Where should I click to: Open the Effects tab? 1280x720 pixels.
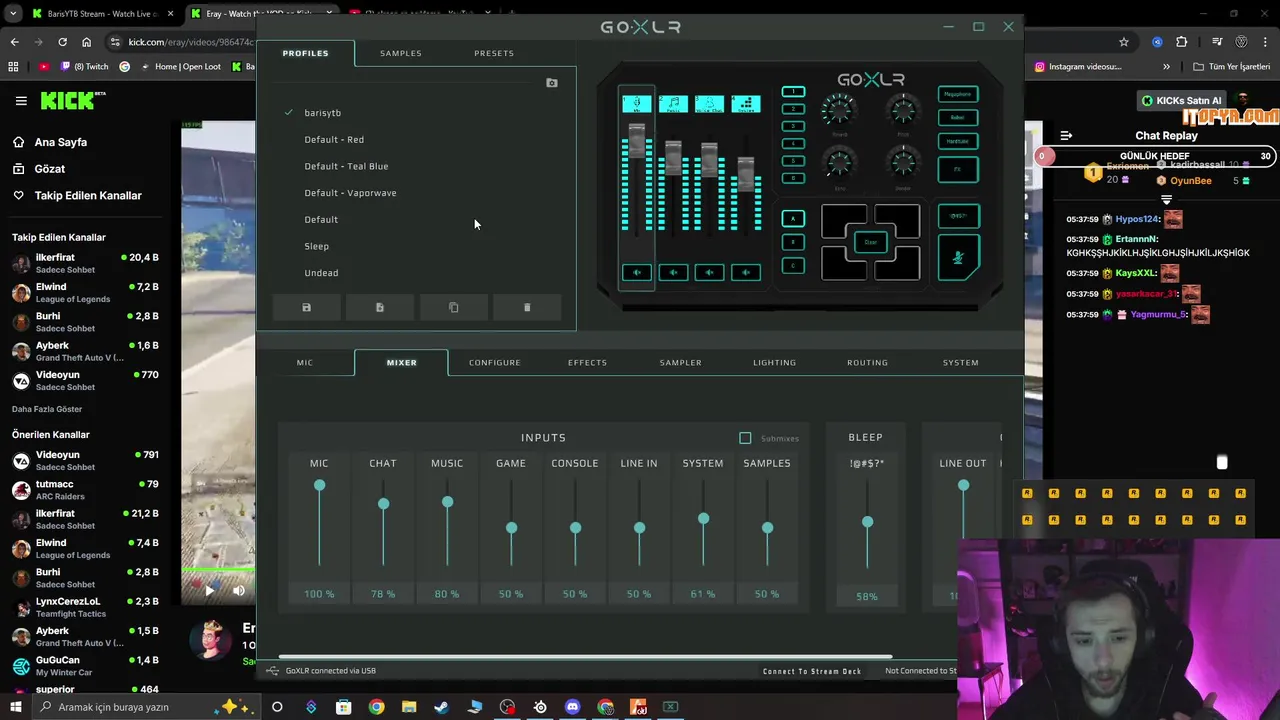[x=588, y=362]
